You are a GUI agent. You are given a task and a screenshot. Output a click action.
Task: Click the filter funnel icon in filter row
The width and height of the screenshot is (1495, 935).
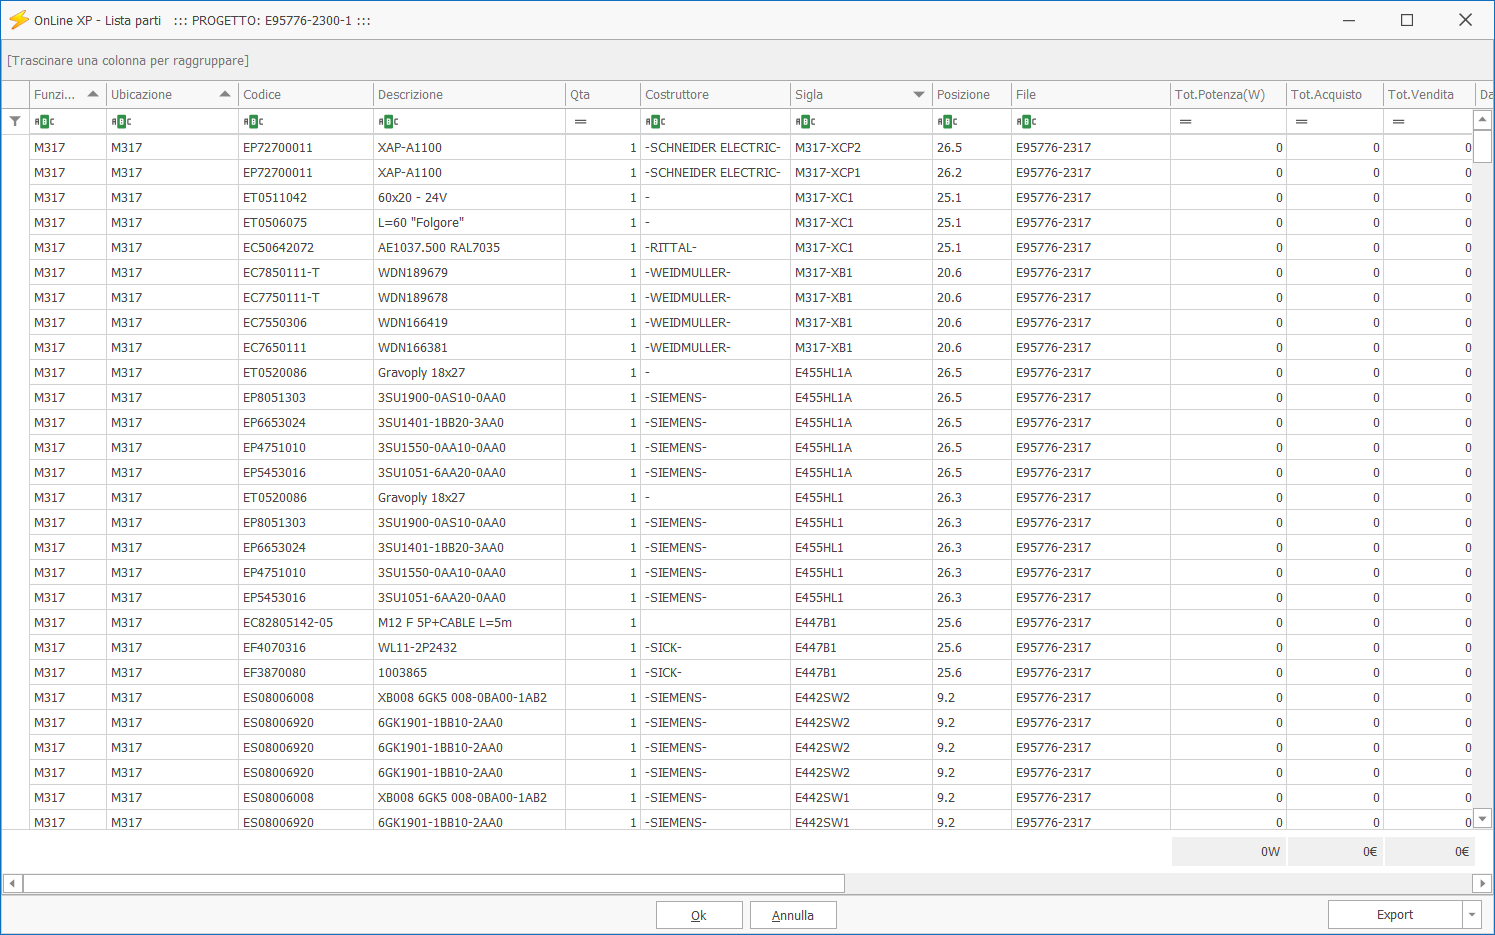(15, 121)
